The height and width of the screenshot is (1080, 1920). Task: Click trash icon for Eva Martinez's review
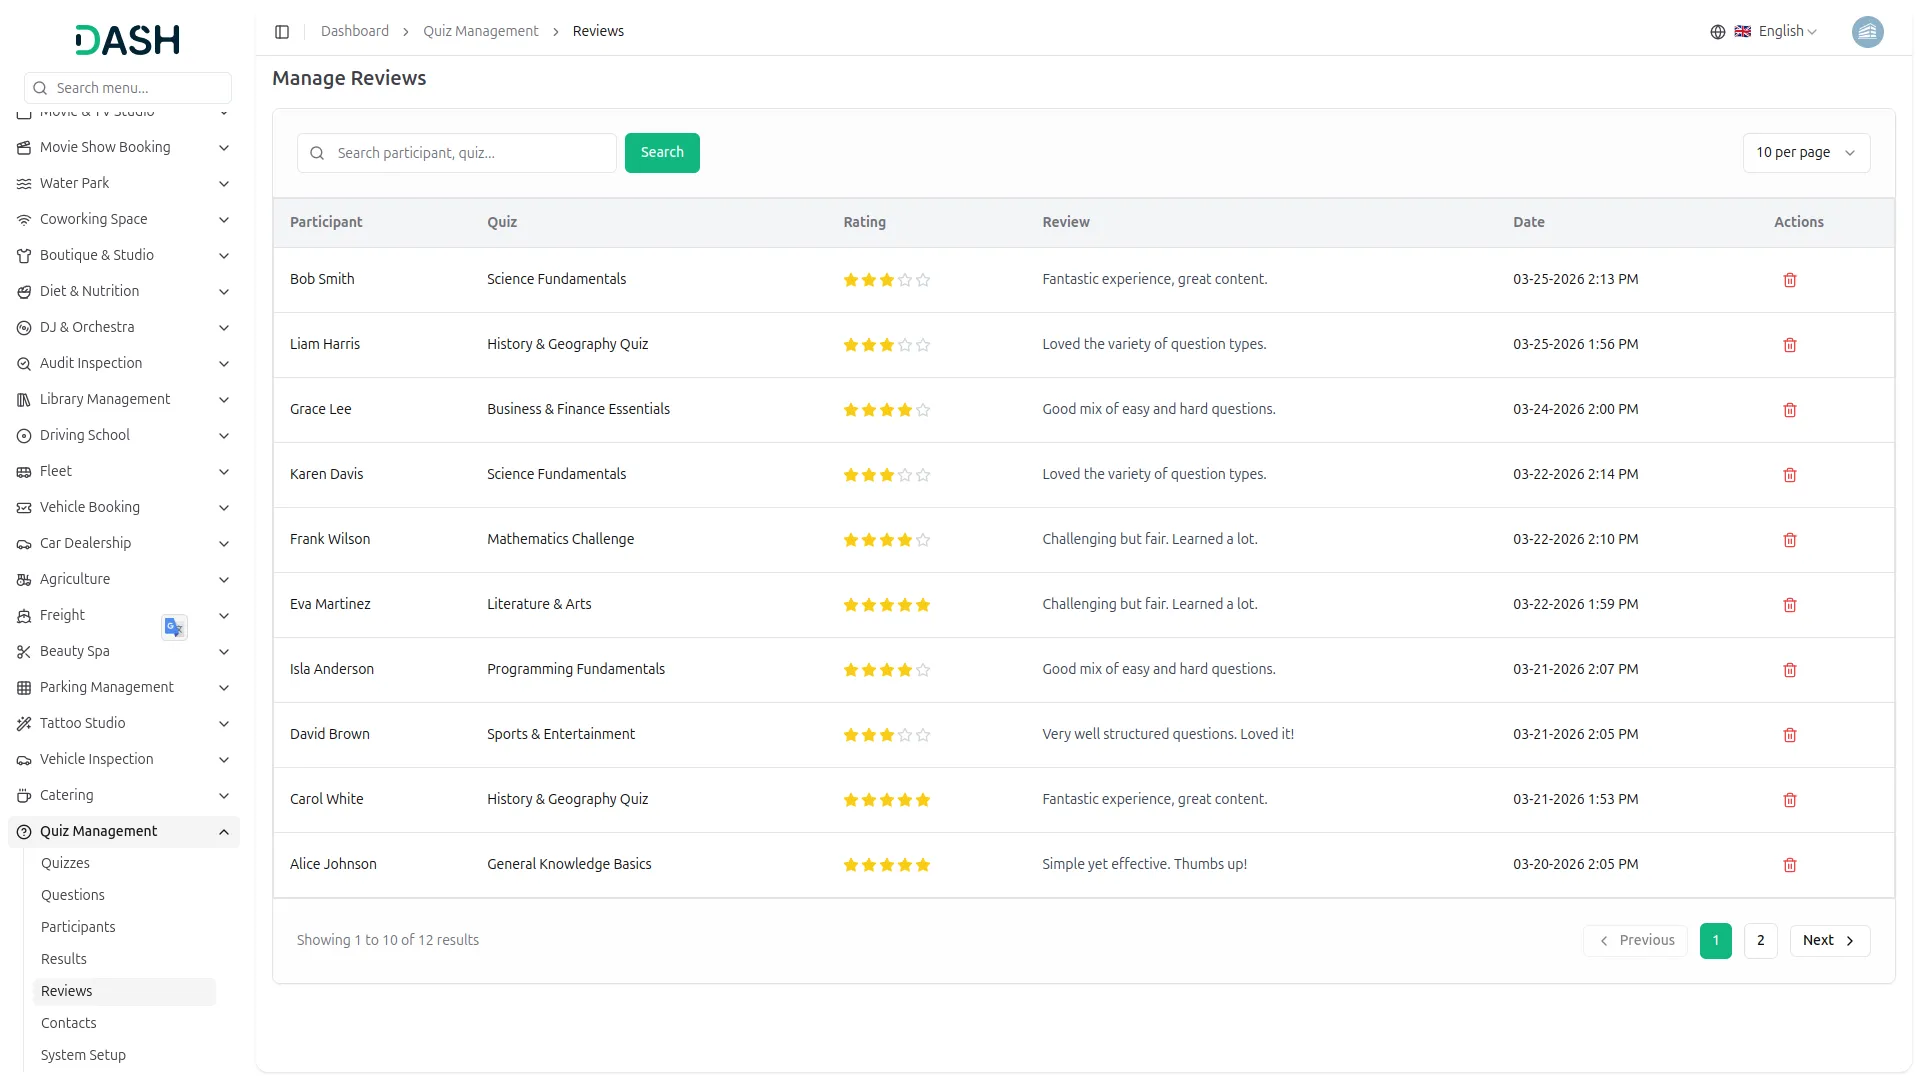tap(1789, 605)
